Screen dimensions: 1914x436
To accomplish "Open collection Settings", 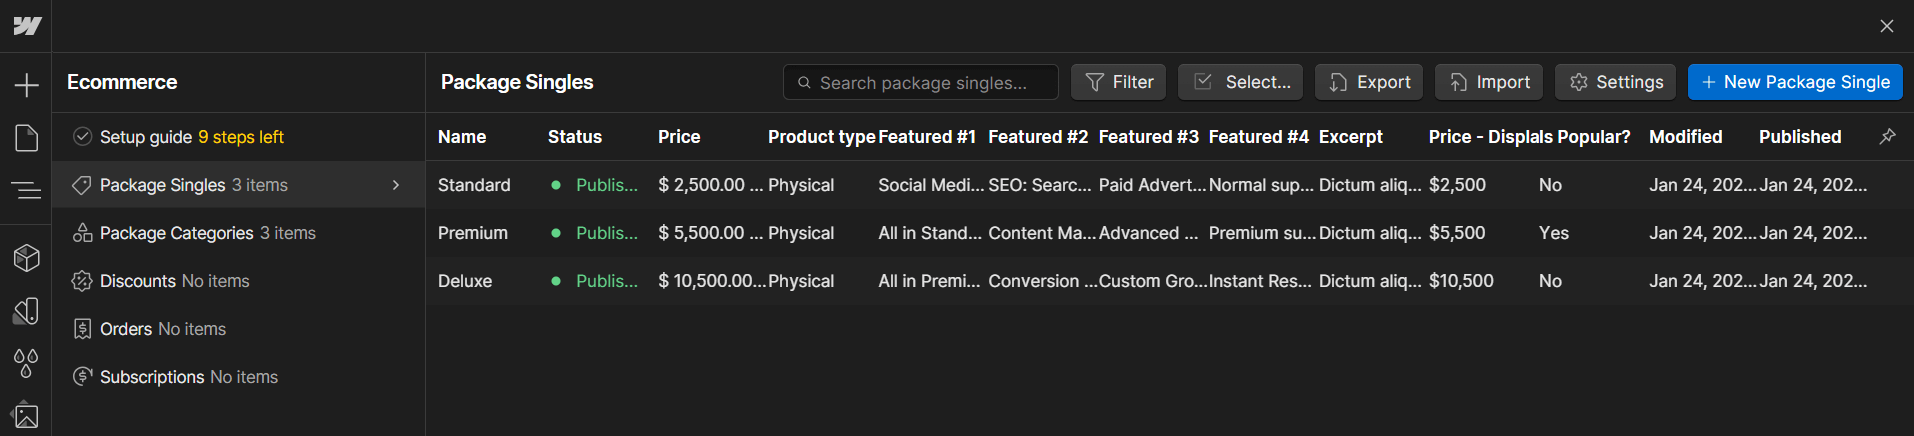I will [1615, 82].
